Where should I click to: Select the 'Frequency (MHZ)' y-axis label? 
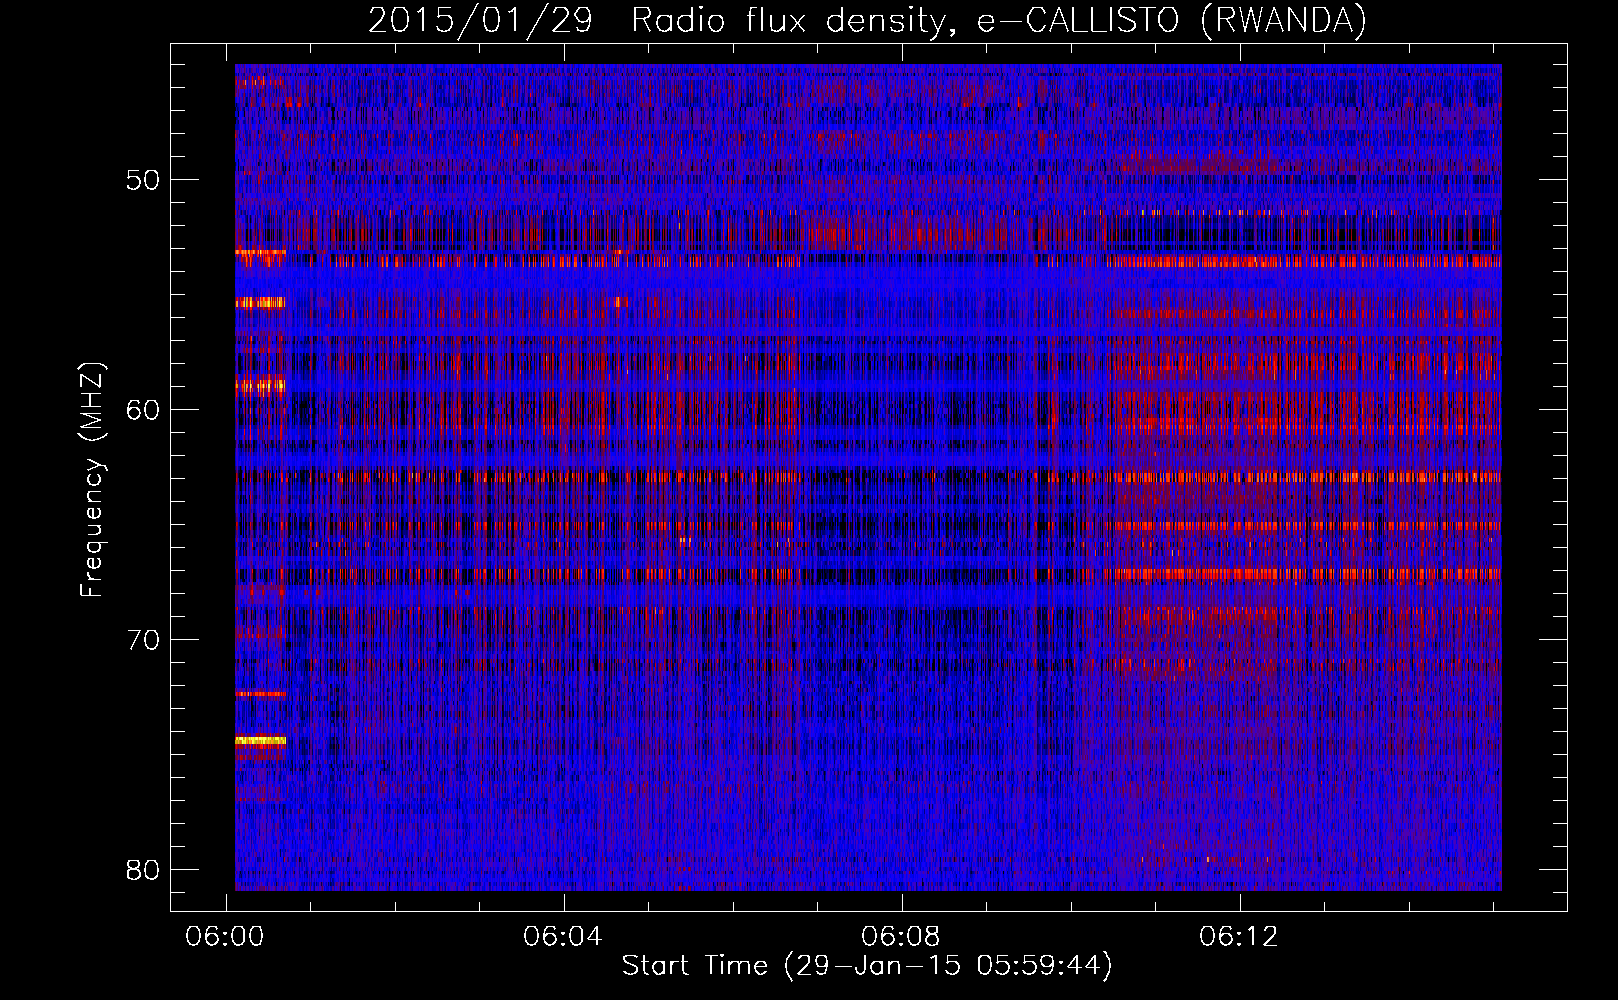click(x=91, y=479)
